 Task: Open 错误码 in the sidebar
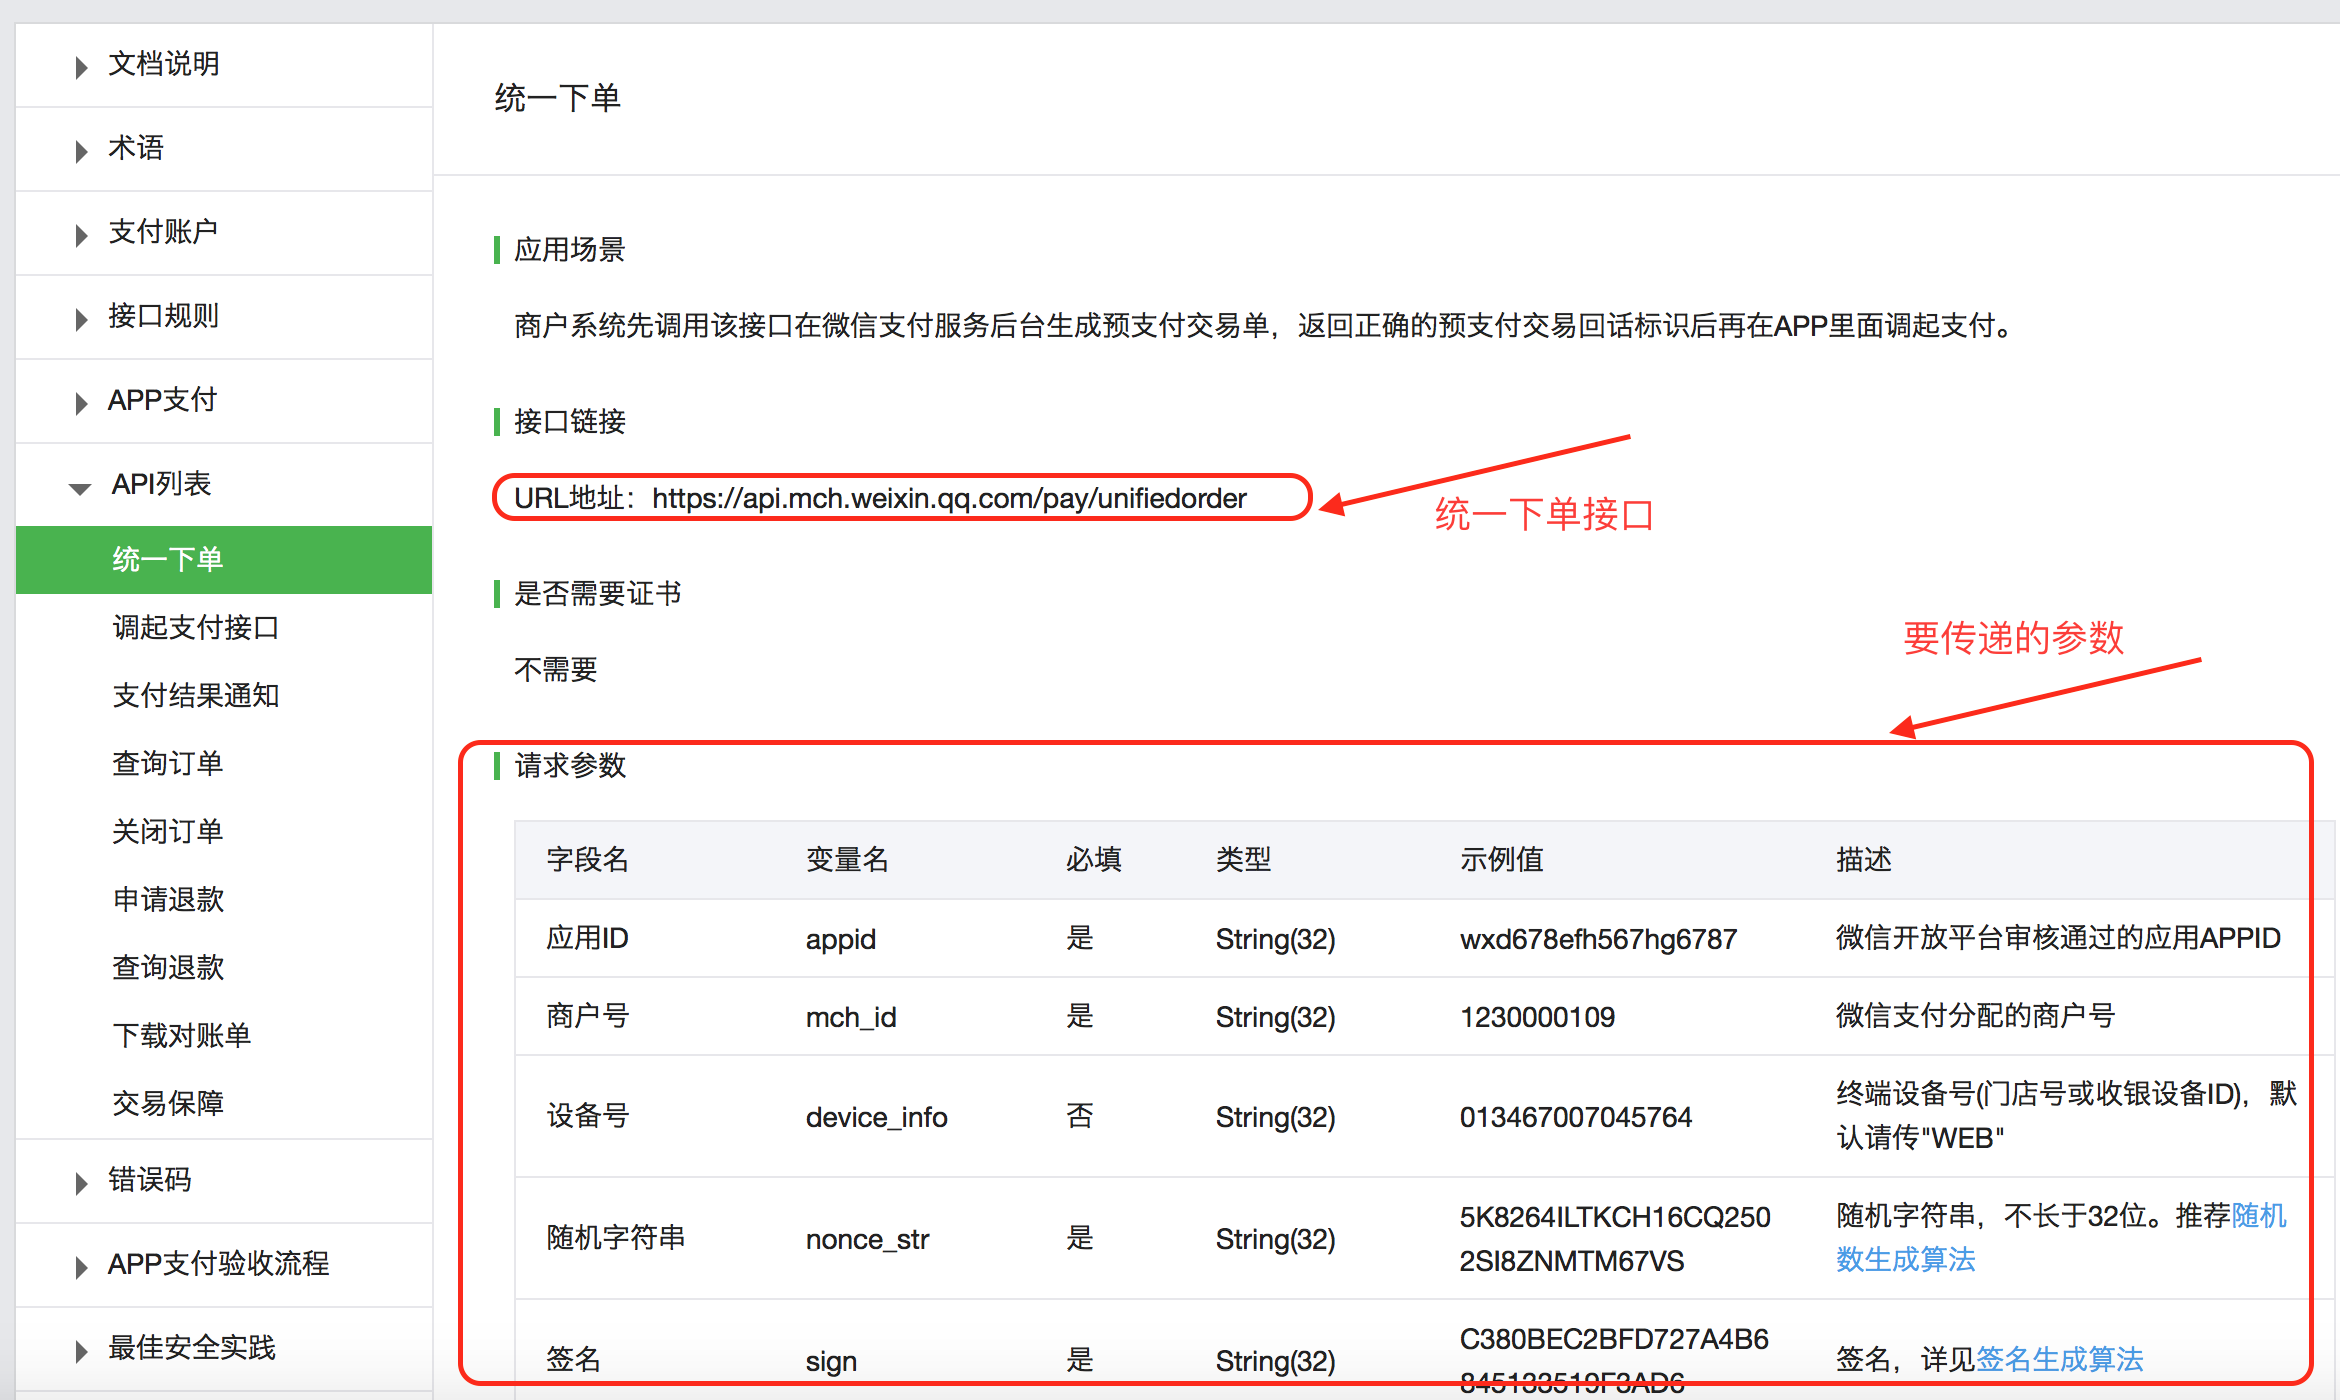(x=150, y=1180)
